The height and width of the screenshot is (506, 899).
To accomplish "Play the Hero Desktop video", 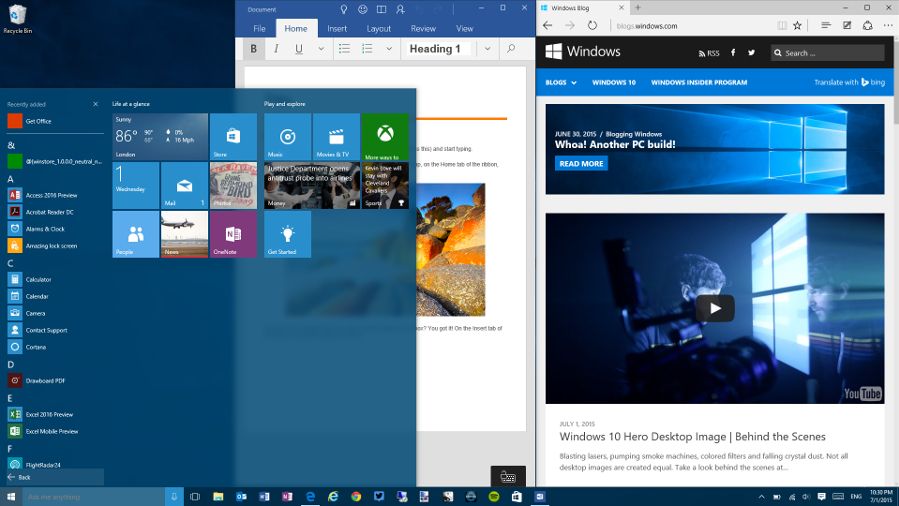I will tap(714, 308).
